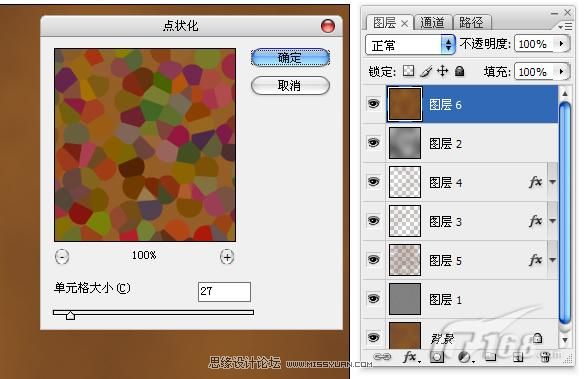The height and width of the screenshot is (379, 585).
Task: Open the add layer style fx menu
Action: [412, 357]
